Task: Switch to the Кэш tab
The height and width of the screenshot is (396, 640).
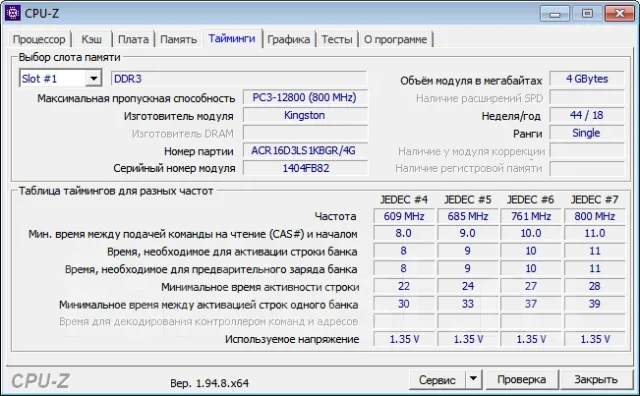Action: click(91, 39)
